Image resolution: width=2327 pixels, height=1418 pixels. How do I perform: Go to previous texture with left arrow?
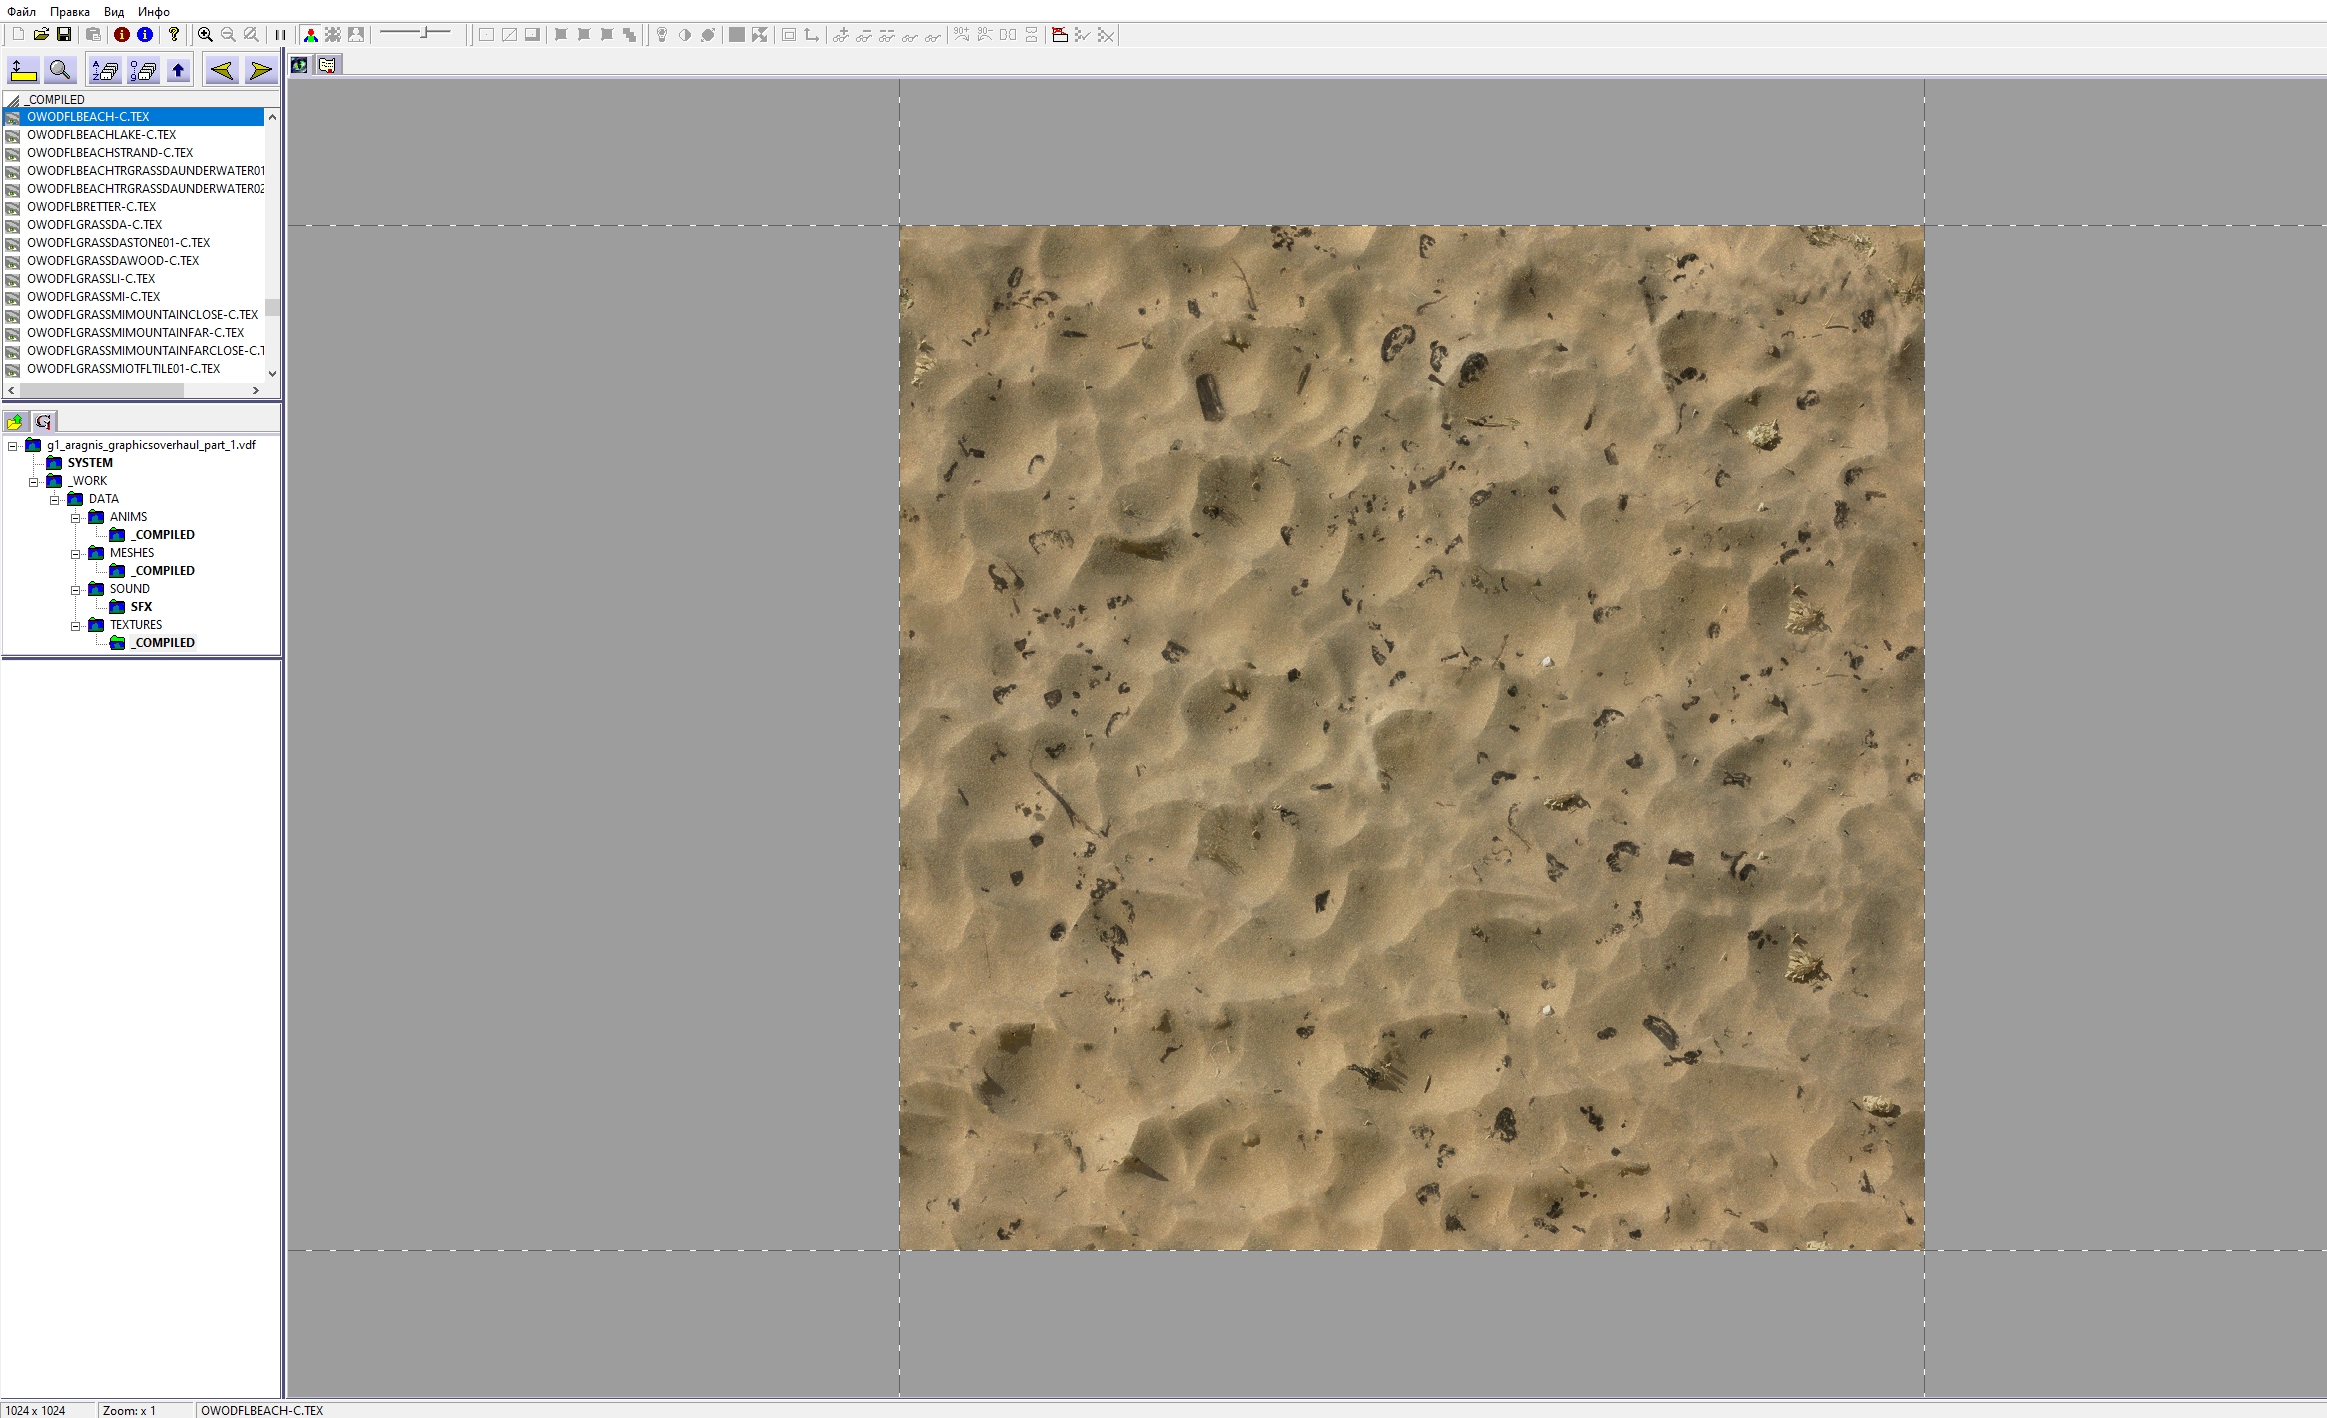click(221, 70)
